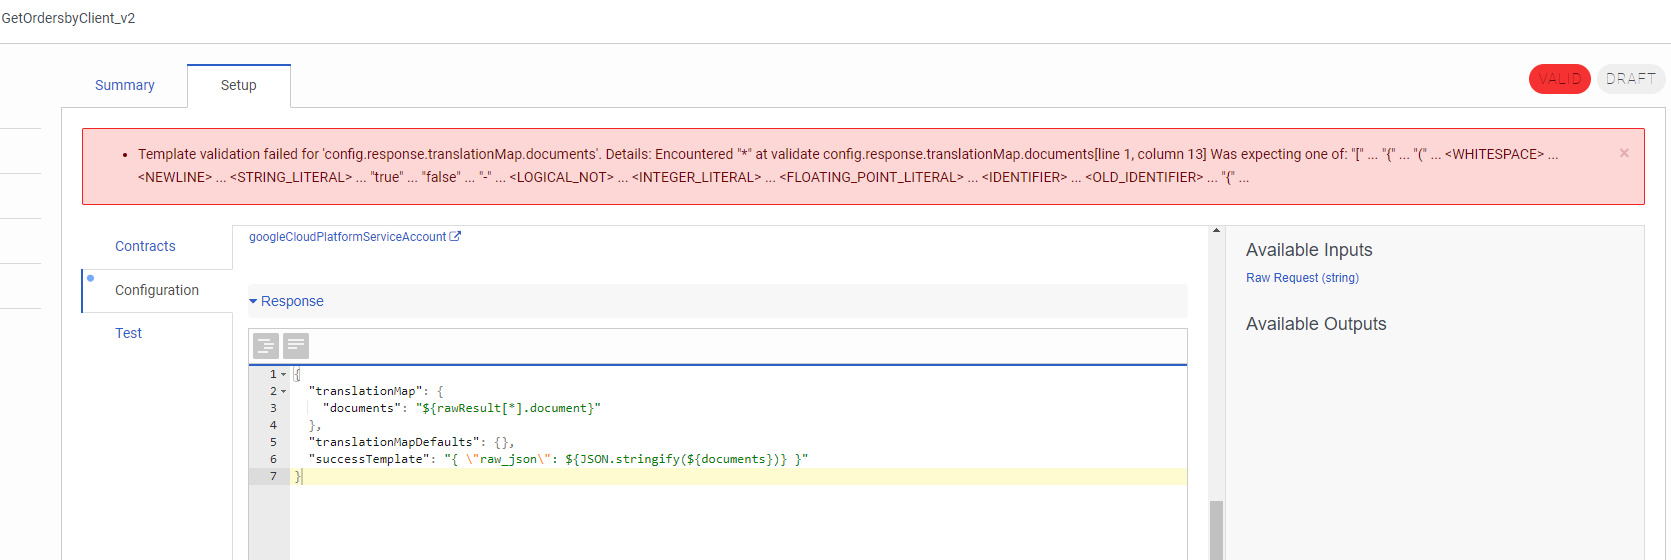Select Configuration in the side navigation
This screenshot has width=1671, height=560.
pos(157,290)
